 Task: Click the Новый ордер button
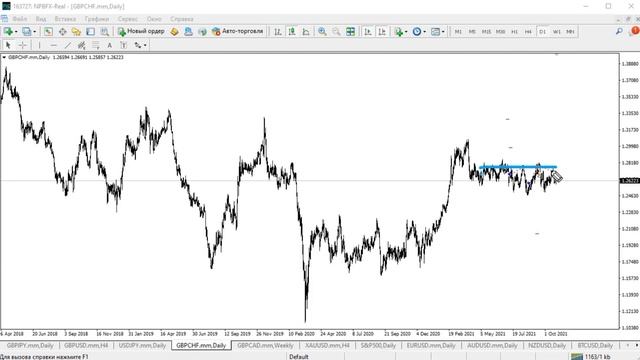[141, 31]
